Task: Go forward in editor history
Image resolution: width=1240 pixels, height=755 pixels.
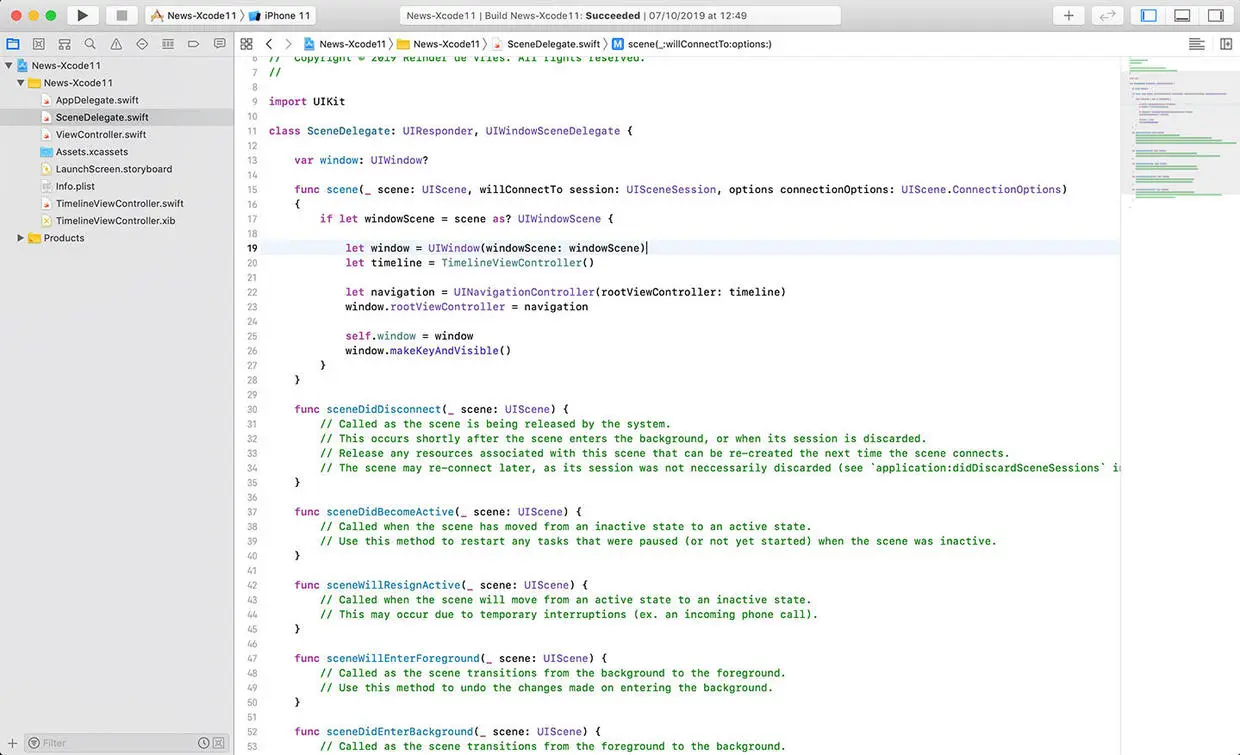Action: click(289, 44)
